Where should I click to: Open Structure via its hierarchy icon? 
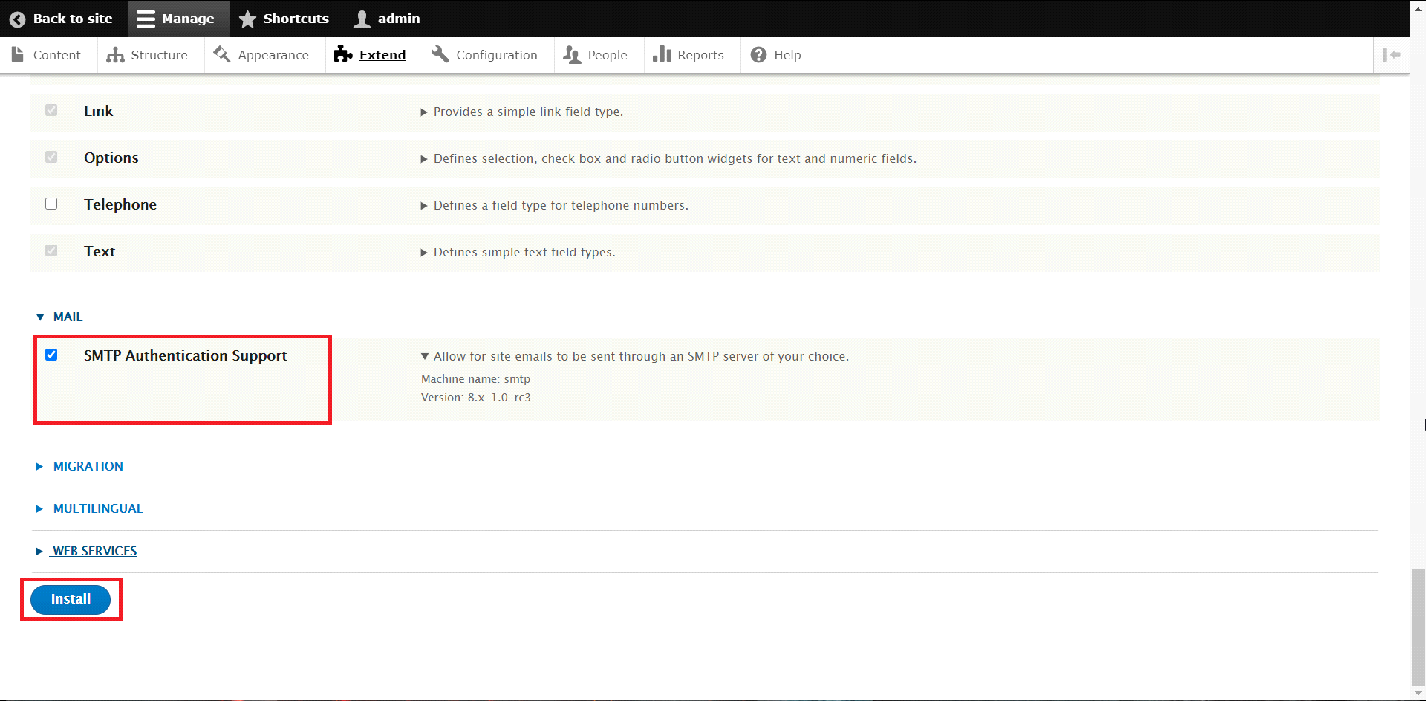(115, 55)
